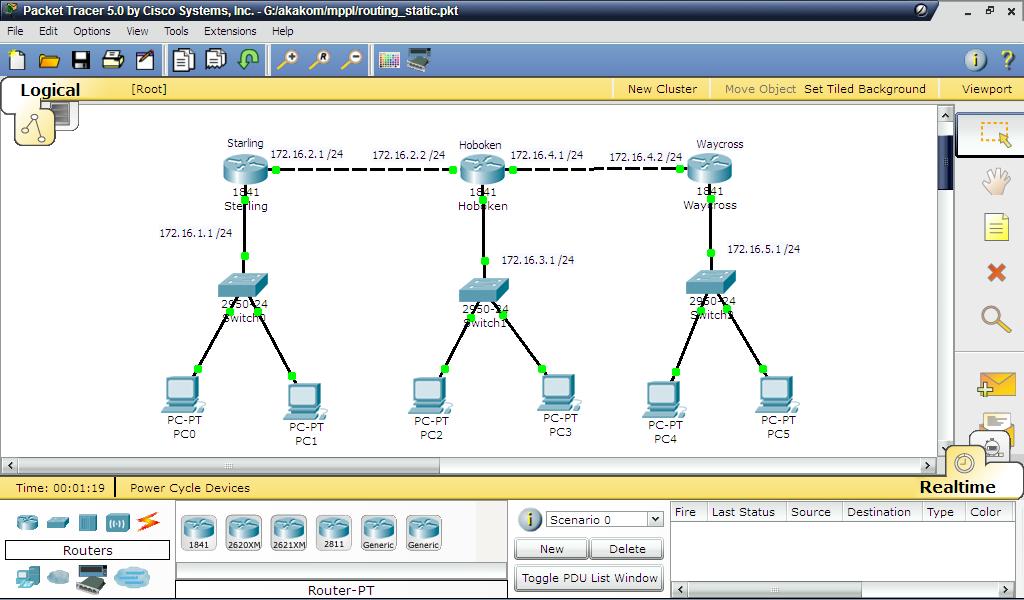The height and width of the screenshot is (600, 1024).
Task: Reset zoom with the R magnifier
Action: tap(319, 60)
